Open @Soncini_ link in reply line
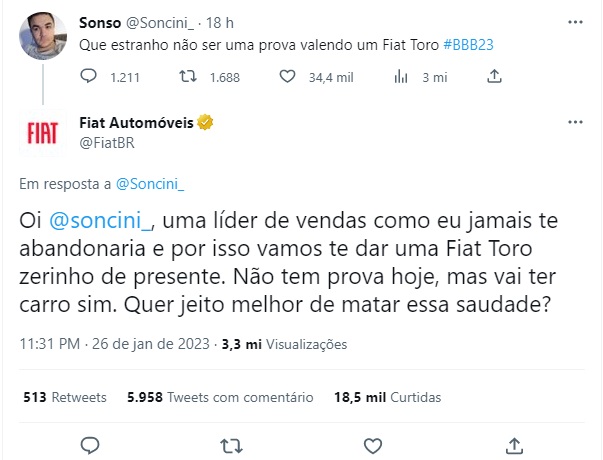The image size is (603, 460). 151,184
